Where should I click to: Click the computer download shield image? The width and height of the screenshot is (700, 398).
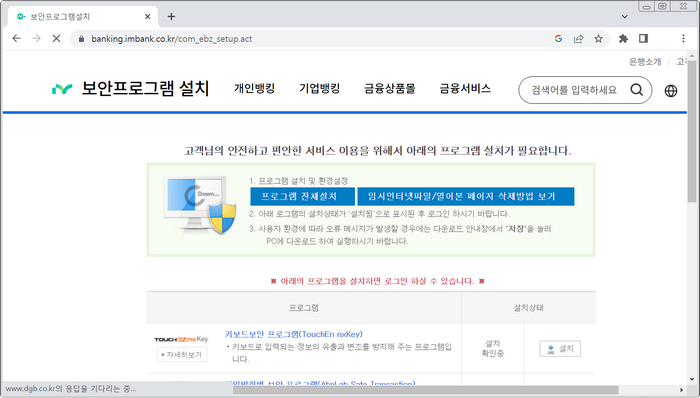(200, 204)
